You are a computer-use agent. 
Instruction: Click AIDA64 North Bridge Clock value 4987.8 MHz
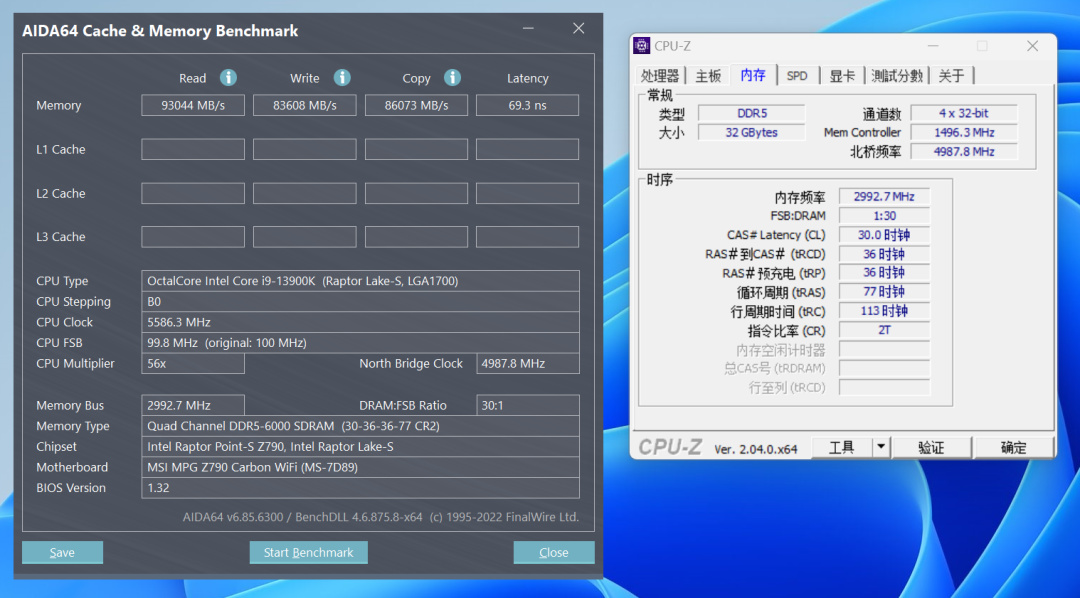tap(528, 363)
